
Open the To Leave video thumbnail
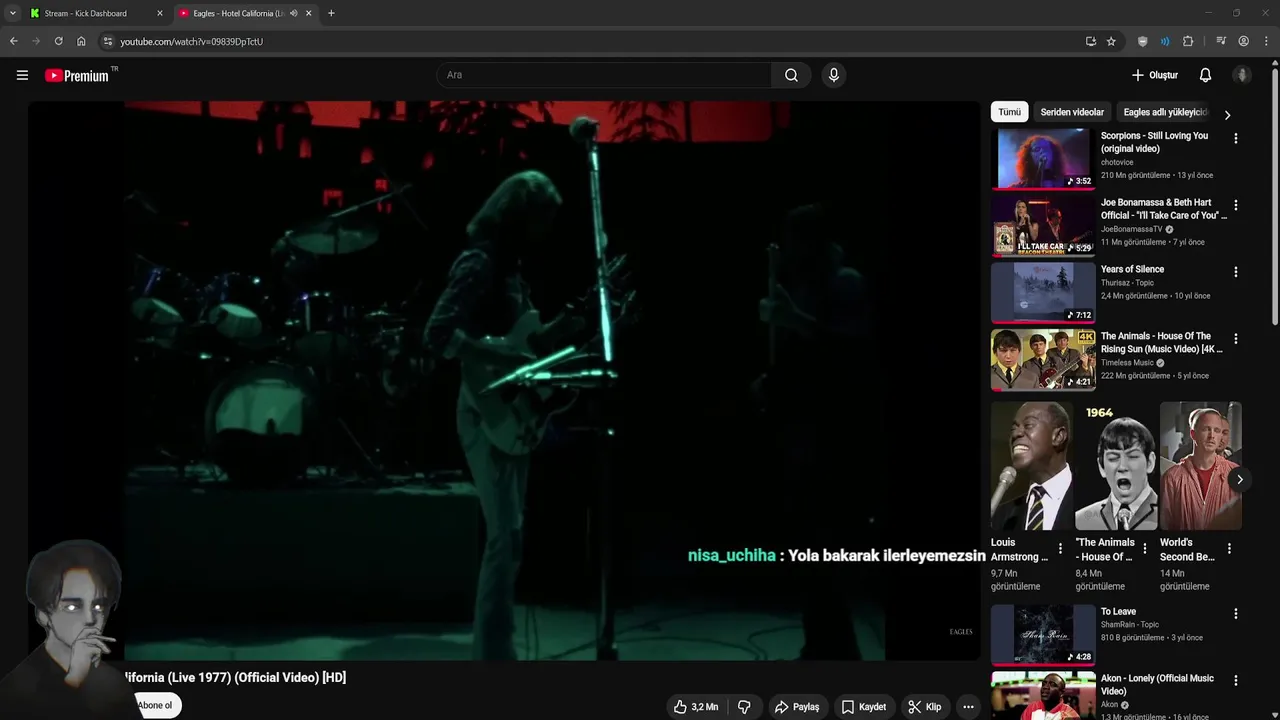(1043, 634)
